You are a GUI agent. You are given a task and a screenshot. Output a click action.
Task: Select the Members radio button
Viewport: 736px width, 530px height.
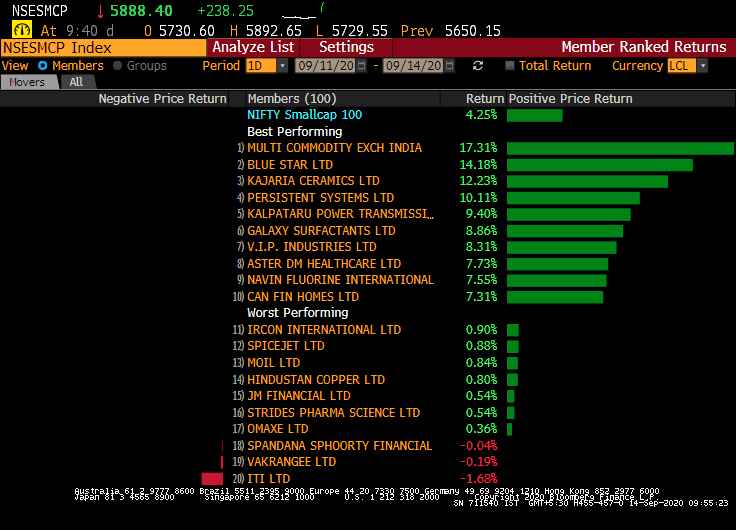[42, 66]
